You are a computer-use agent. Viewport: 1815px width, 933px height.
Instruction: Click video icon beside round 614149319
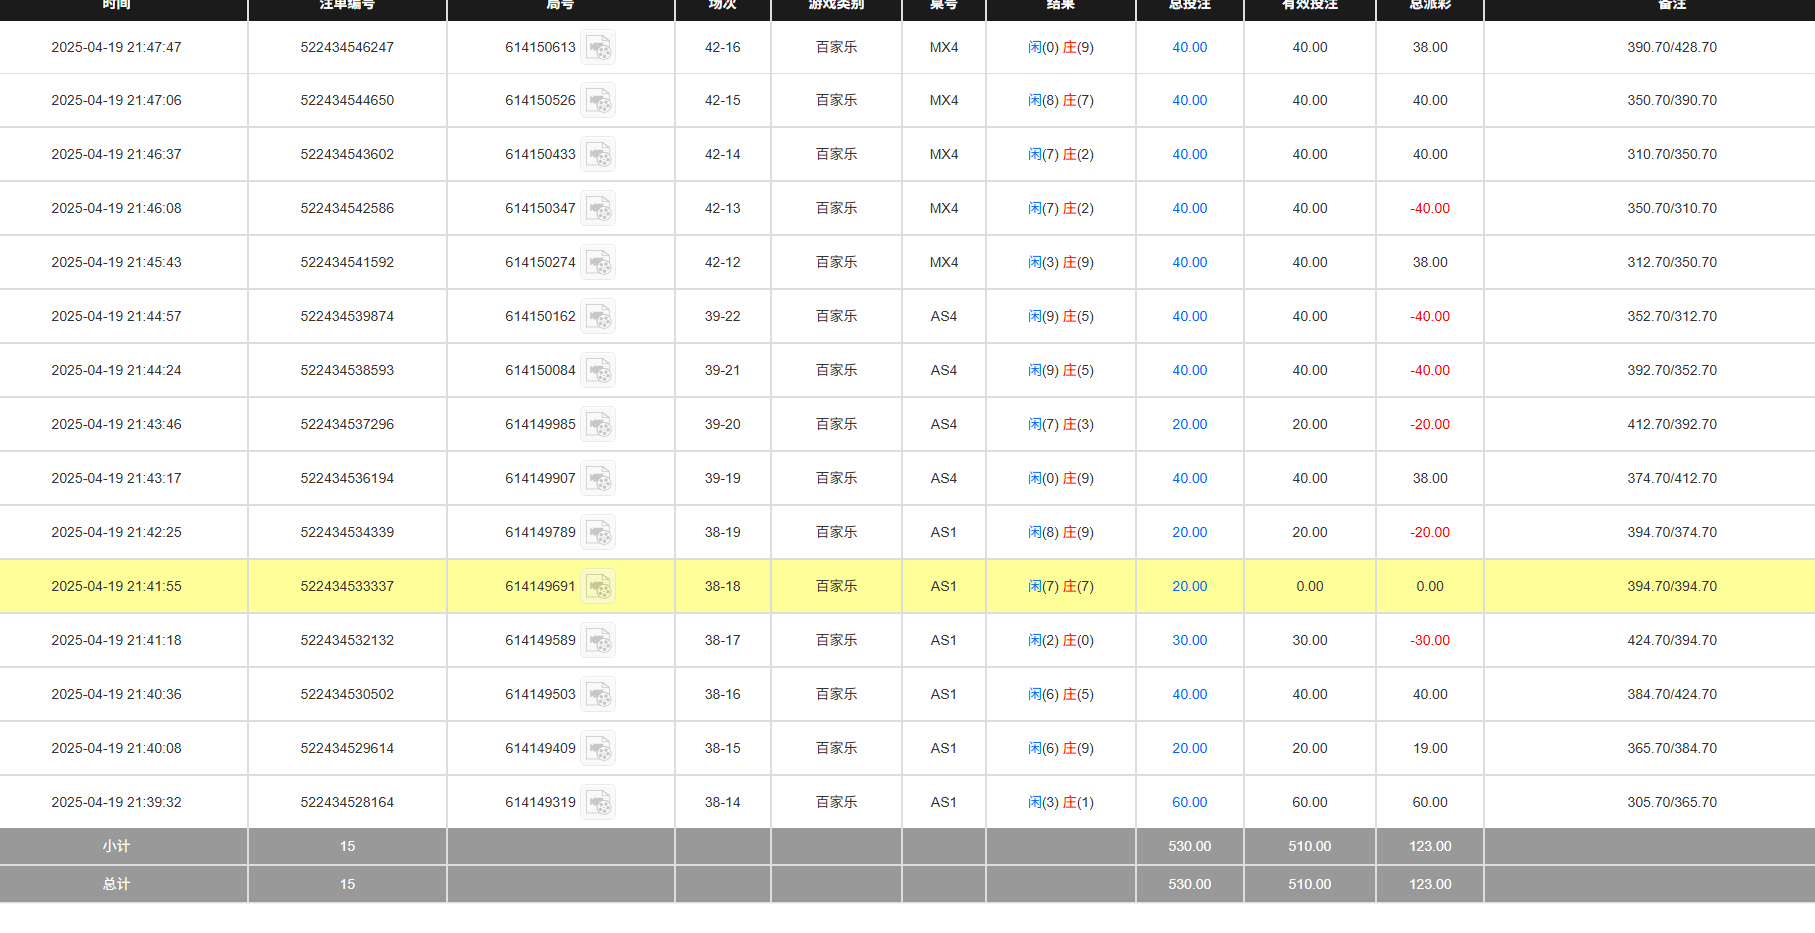coord(598,803)
